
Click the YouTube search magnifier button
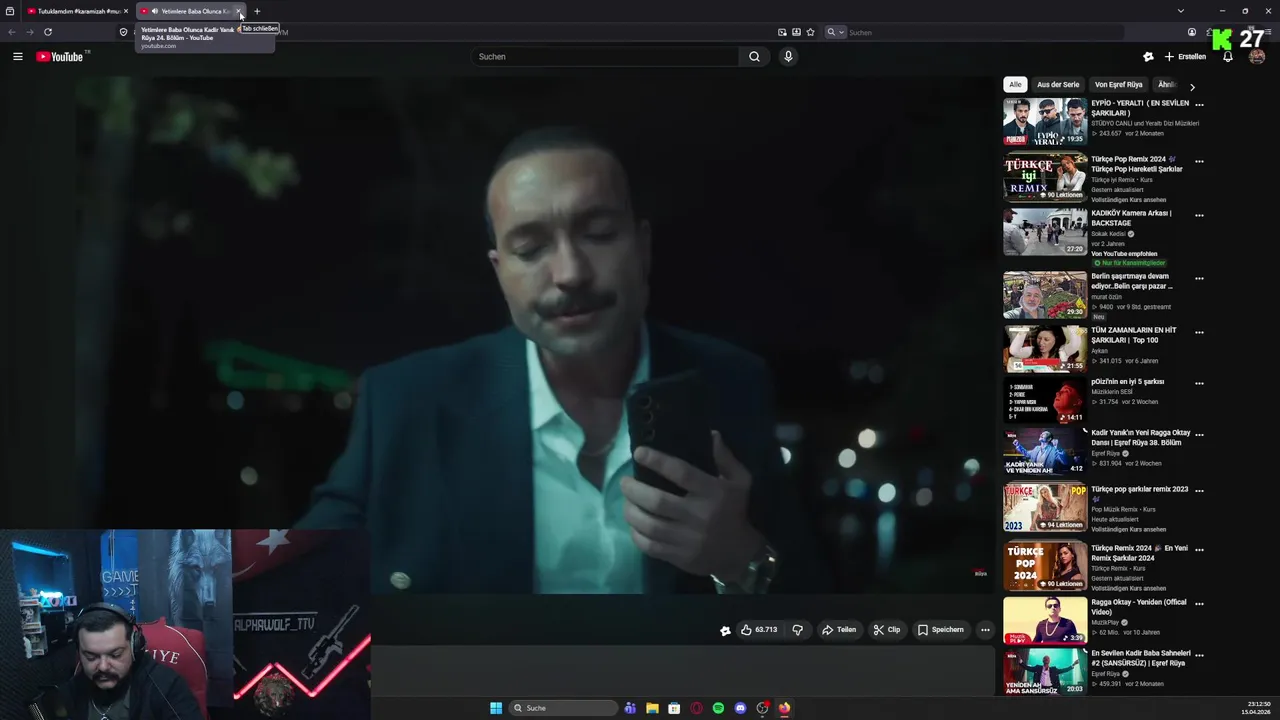pyautogui.click(x=754, y=57)
